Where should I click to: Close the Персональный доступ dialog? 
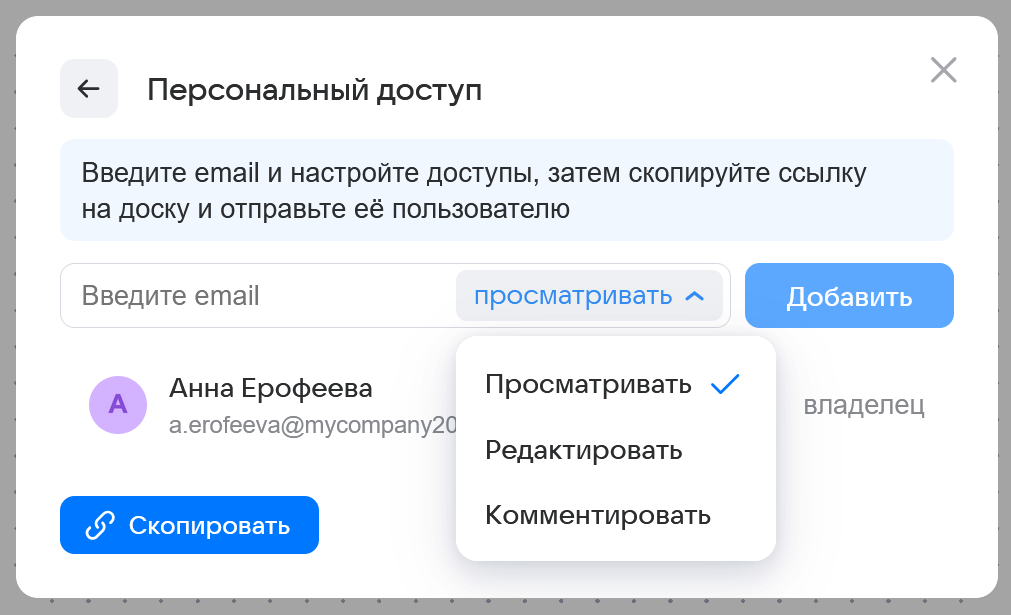point(943,70)
